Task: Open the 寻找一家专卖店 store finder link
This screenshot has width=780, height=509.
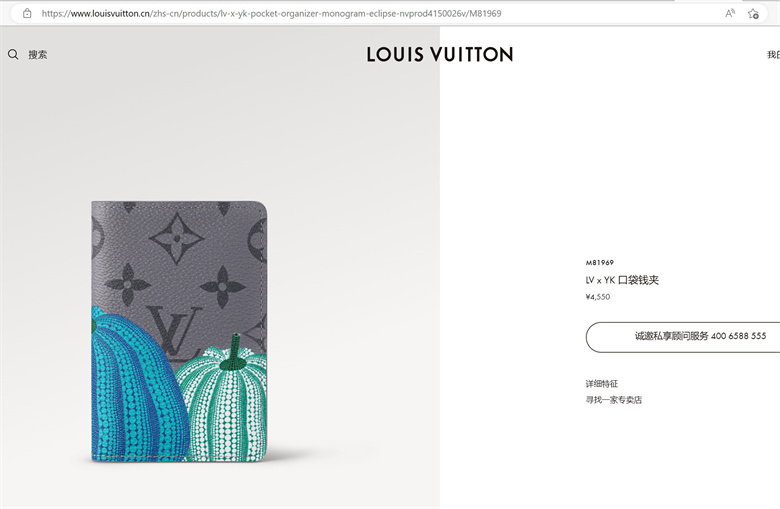Action: coord(613,400)
